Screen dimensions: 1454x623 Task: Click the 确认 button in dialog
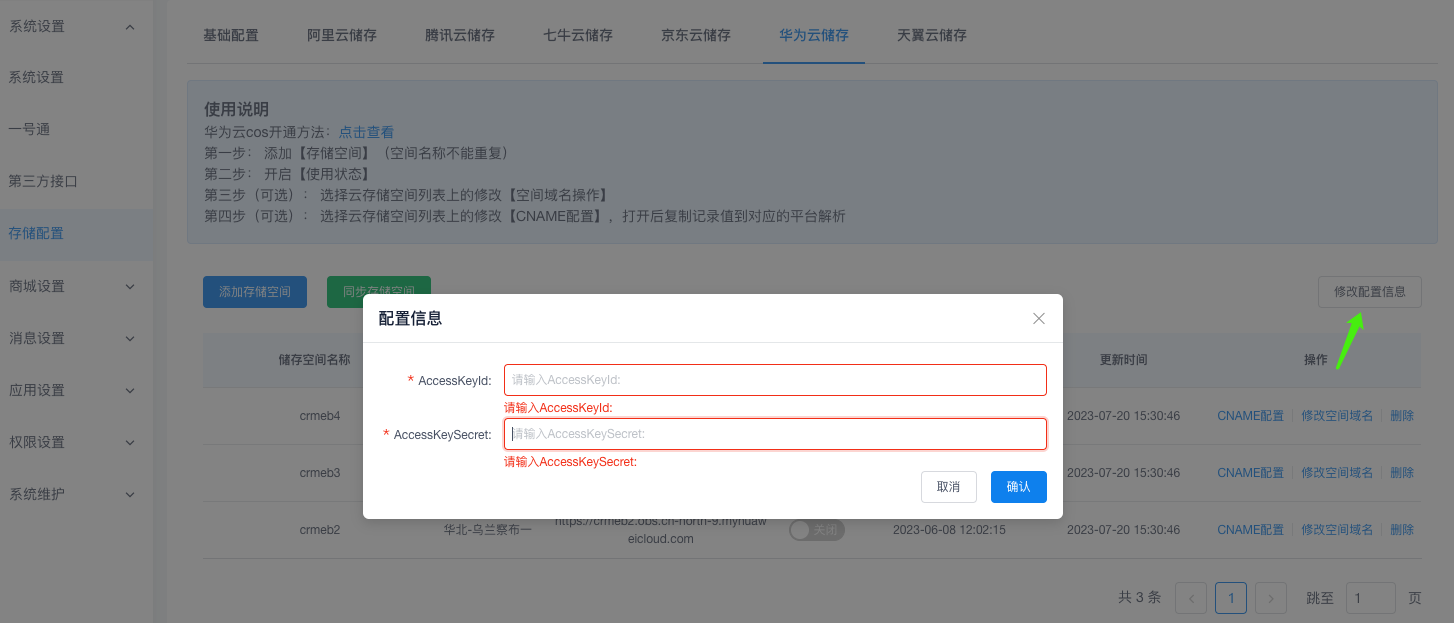tap(1018, 487)
